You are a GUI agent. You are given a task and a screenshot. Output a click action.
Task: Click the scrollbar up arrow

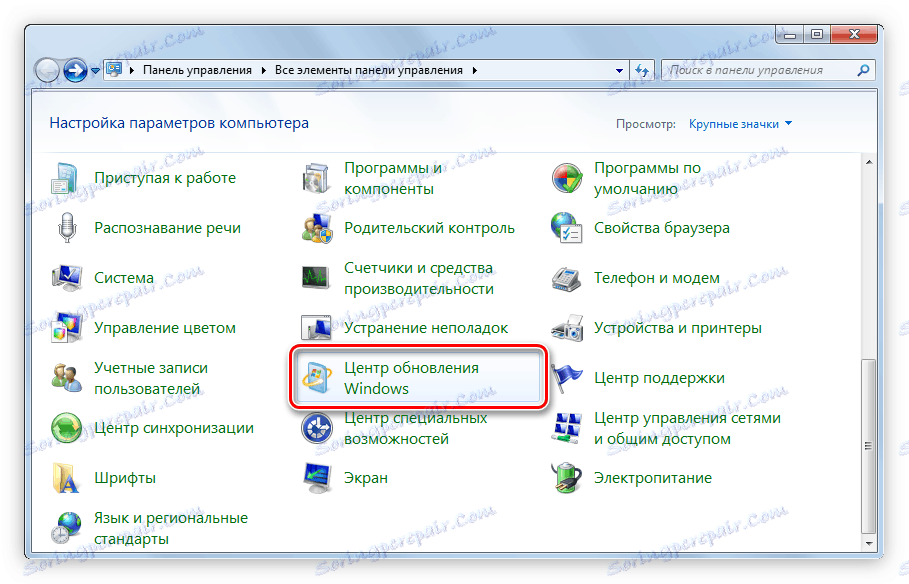pyautogui.click(x=868, y=162)
